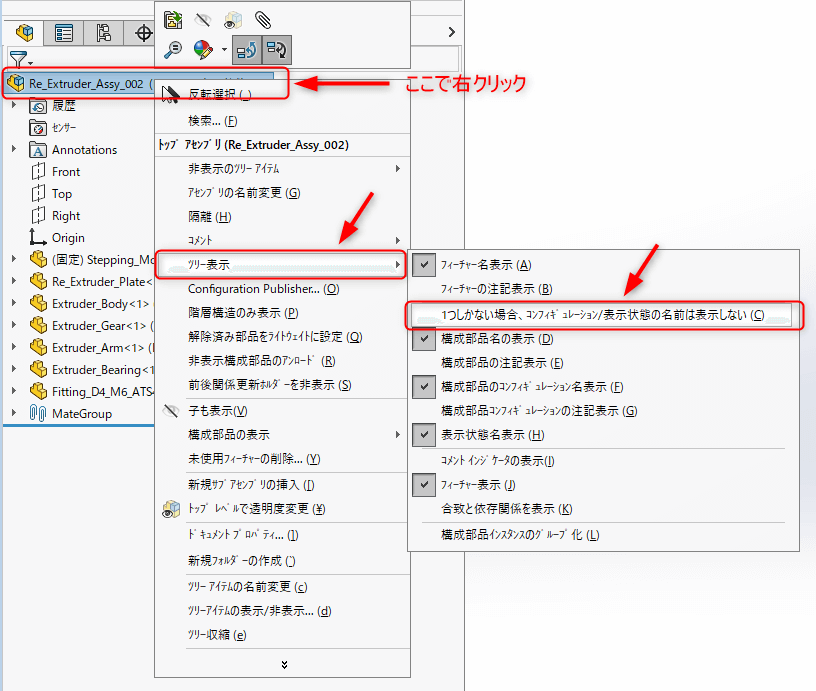The image size is (816, 691).
Task: Click the paperclip attachment icon
Action: pos(263,18)
